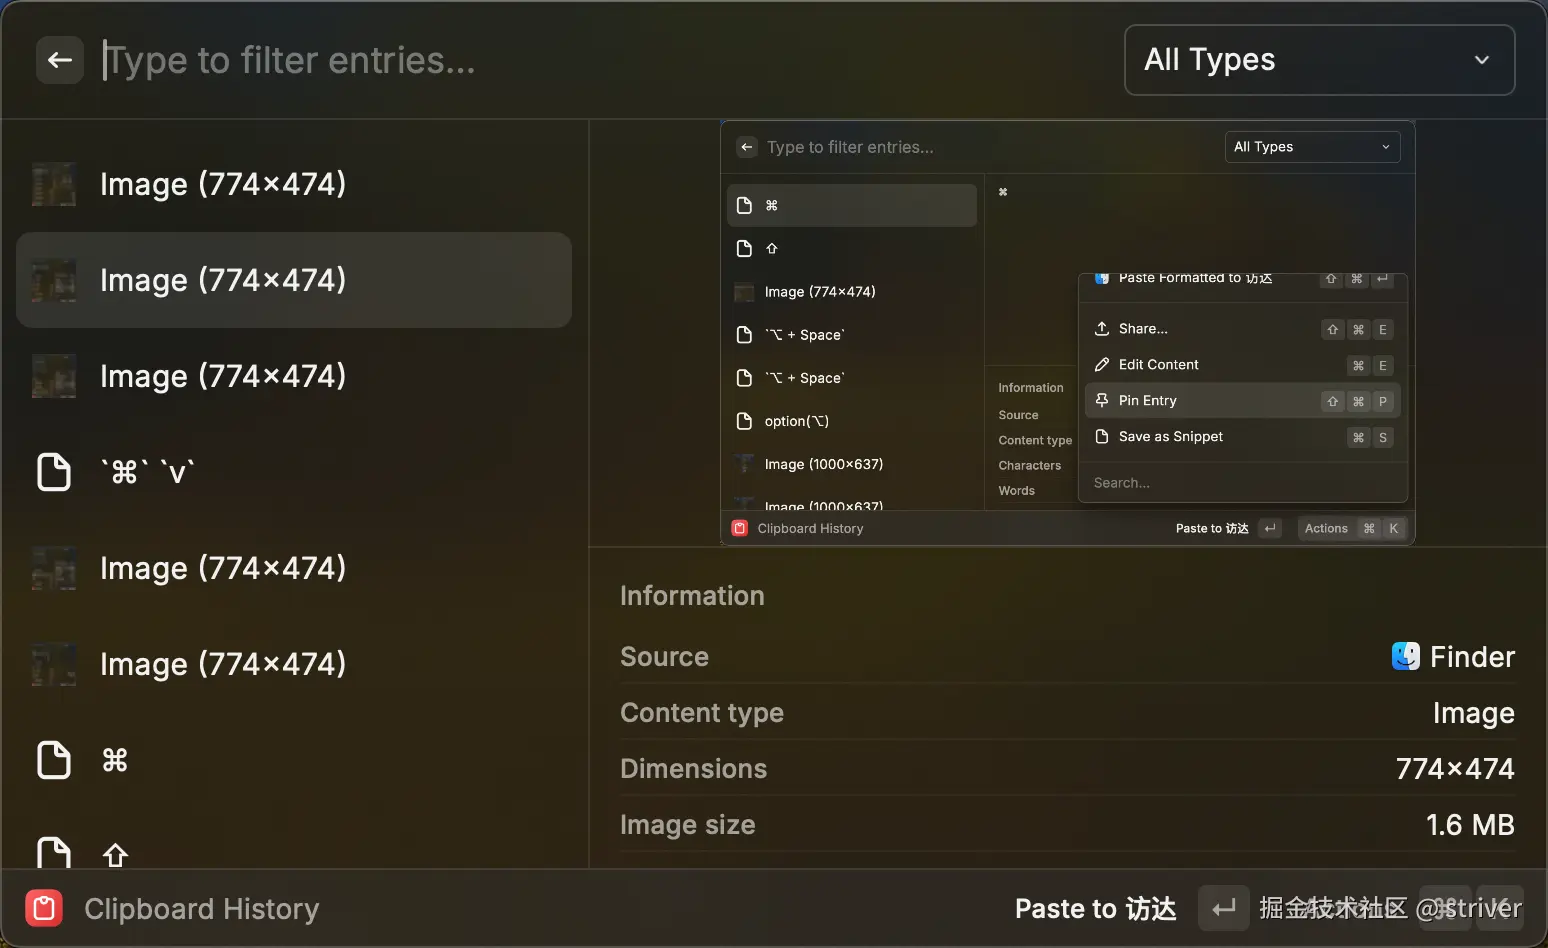Click the Paste to 访达 button
This screenshot has height=948, width=1548.
click(x=1095, y=908)
